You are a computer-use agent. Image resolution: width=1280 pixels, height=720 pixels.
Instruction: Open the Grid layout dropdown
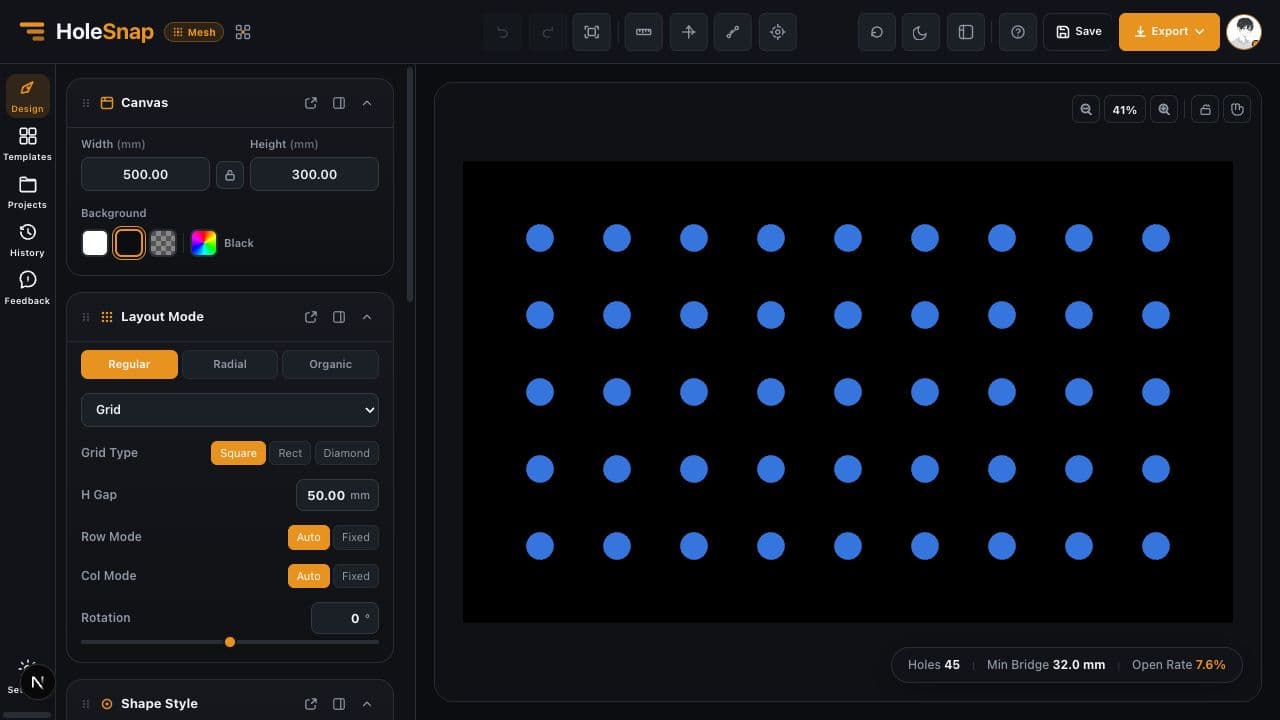point(230,410)
